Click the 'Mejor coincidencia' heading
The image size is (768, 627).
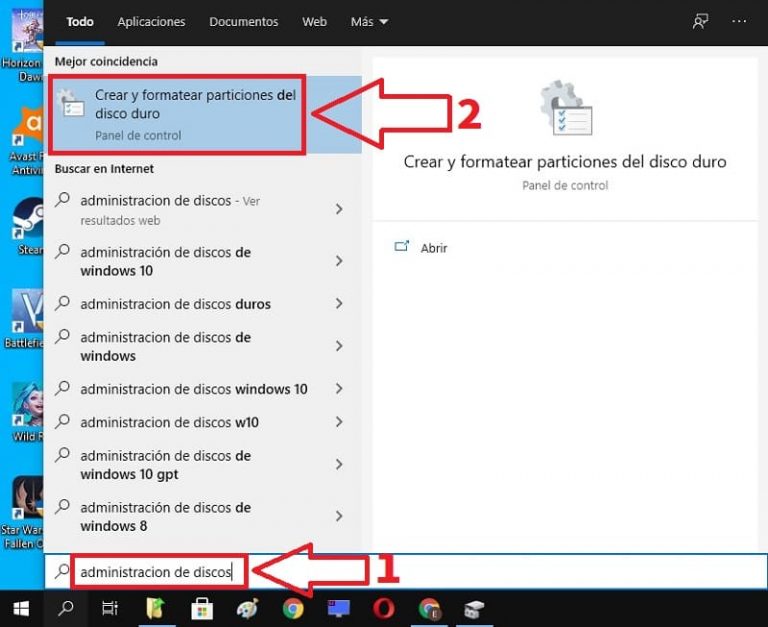[x=106, y=62]
